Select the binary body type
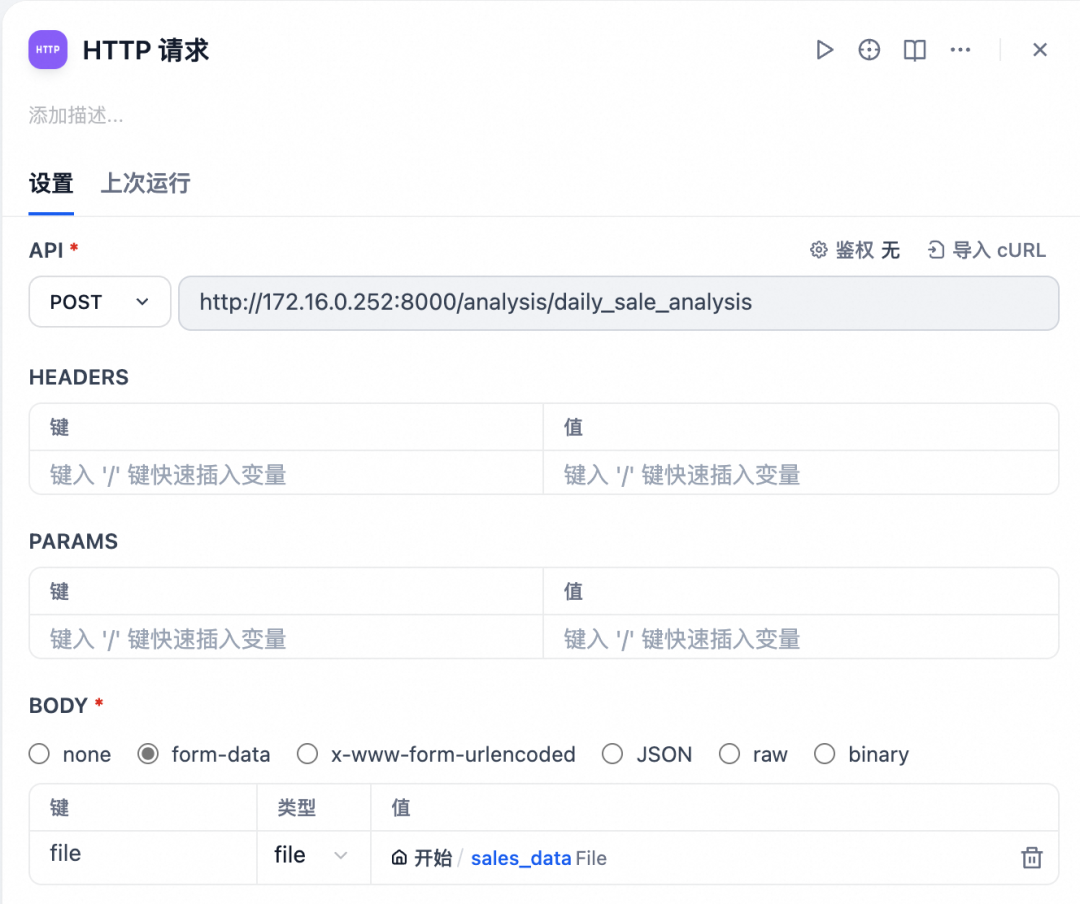Viewport: 1080px width, 904px height. pyautogui.click(x=824, y=754)
